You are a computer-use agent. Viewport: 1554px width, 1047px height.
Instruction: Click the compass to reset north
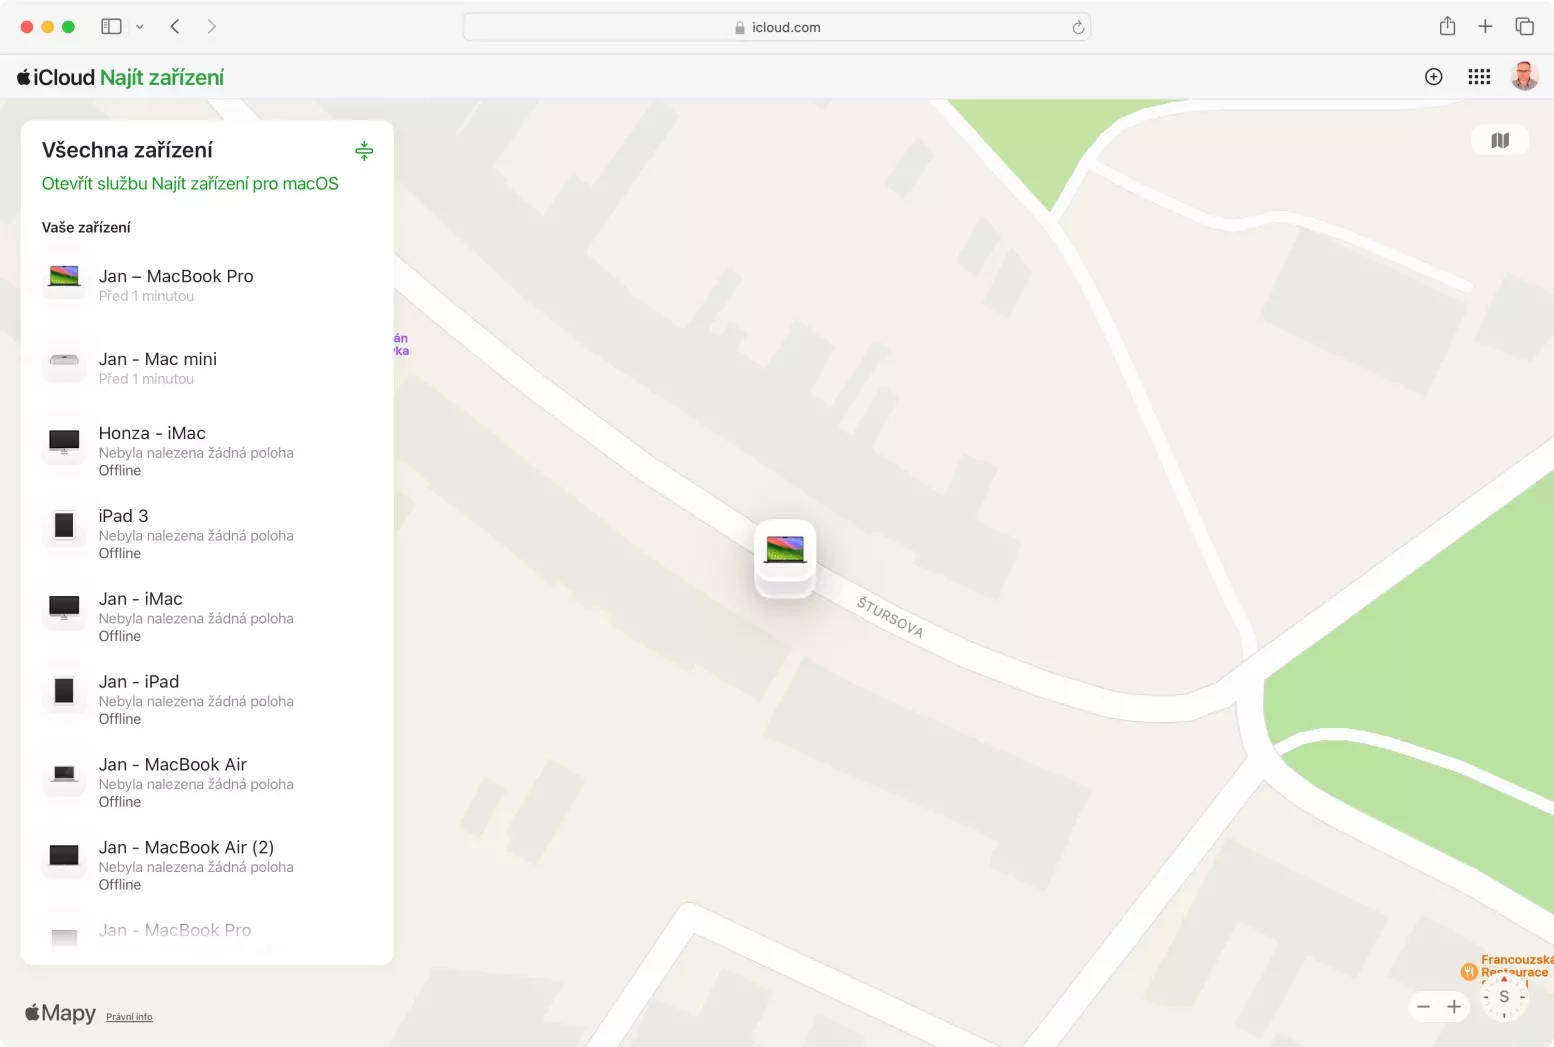click(x=1503, y=997)
